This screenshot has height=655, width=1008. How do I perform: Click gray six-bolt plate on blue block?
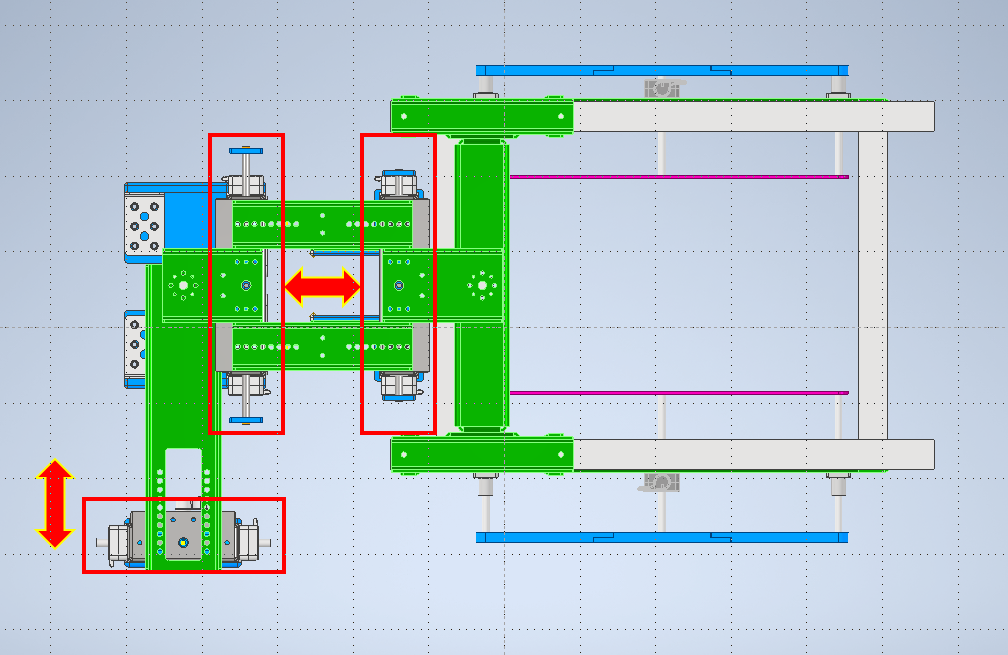click(144, 226)
